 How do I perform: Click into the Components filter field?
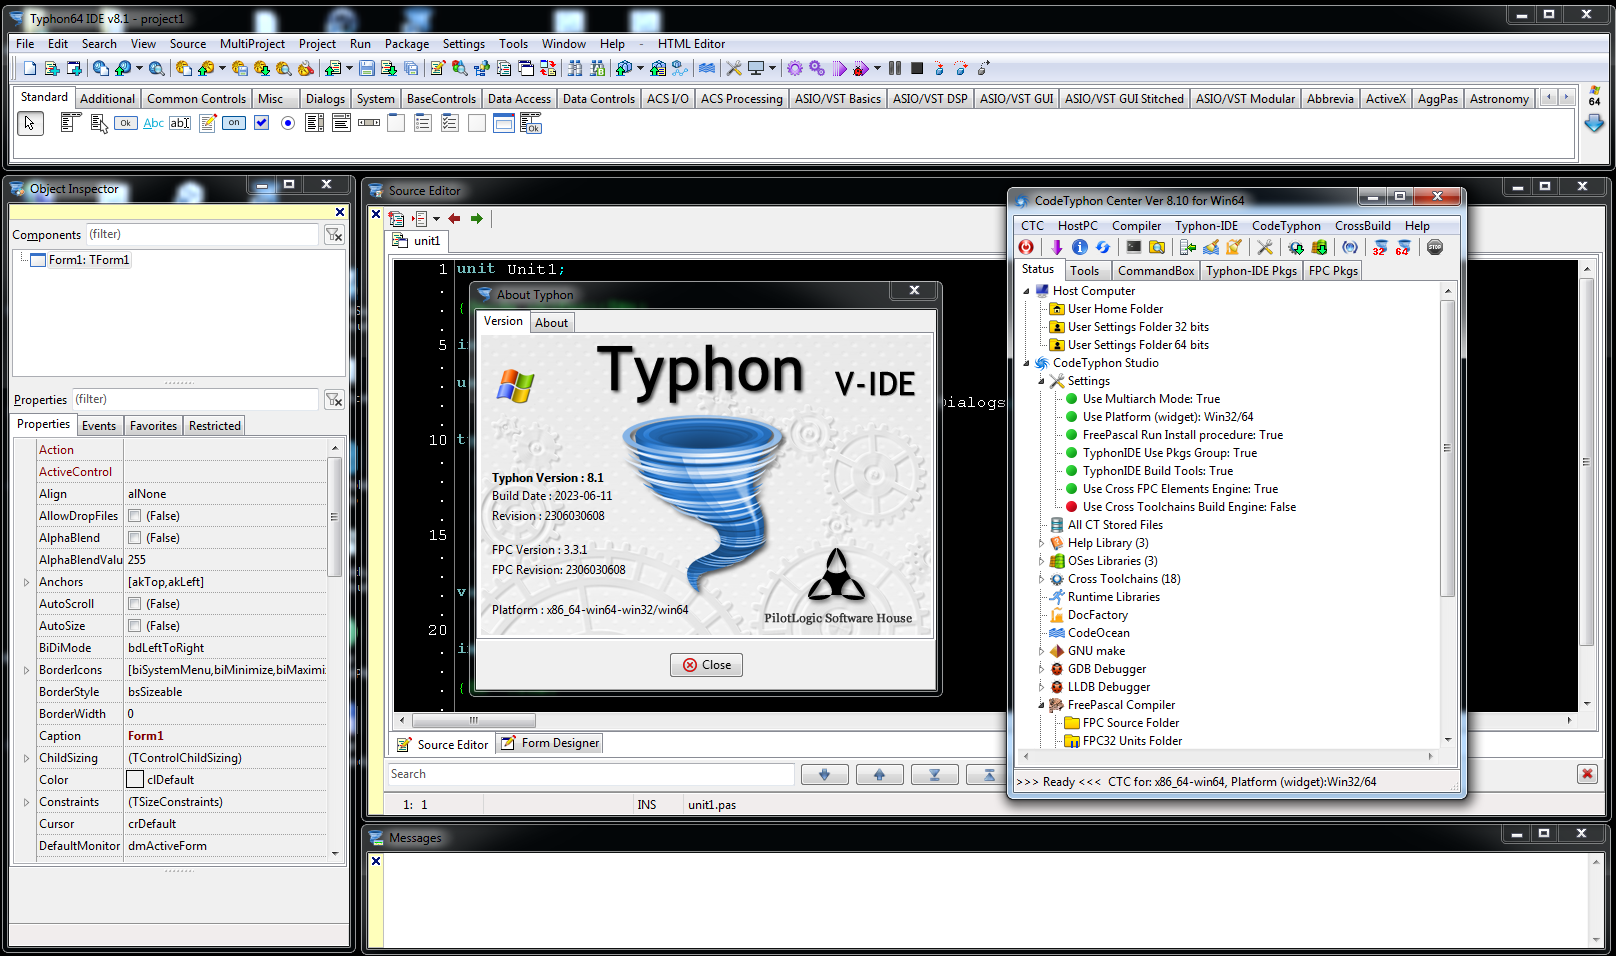tap(201, 234)
